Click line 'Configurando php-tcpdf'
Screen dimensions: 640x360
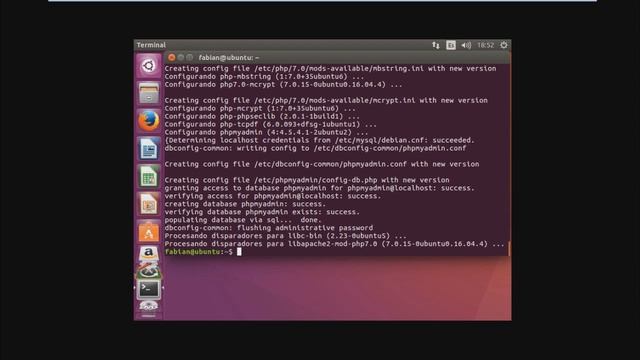tap(271, 124)
